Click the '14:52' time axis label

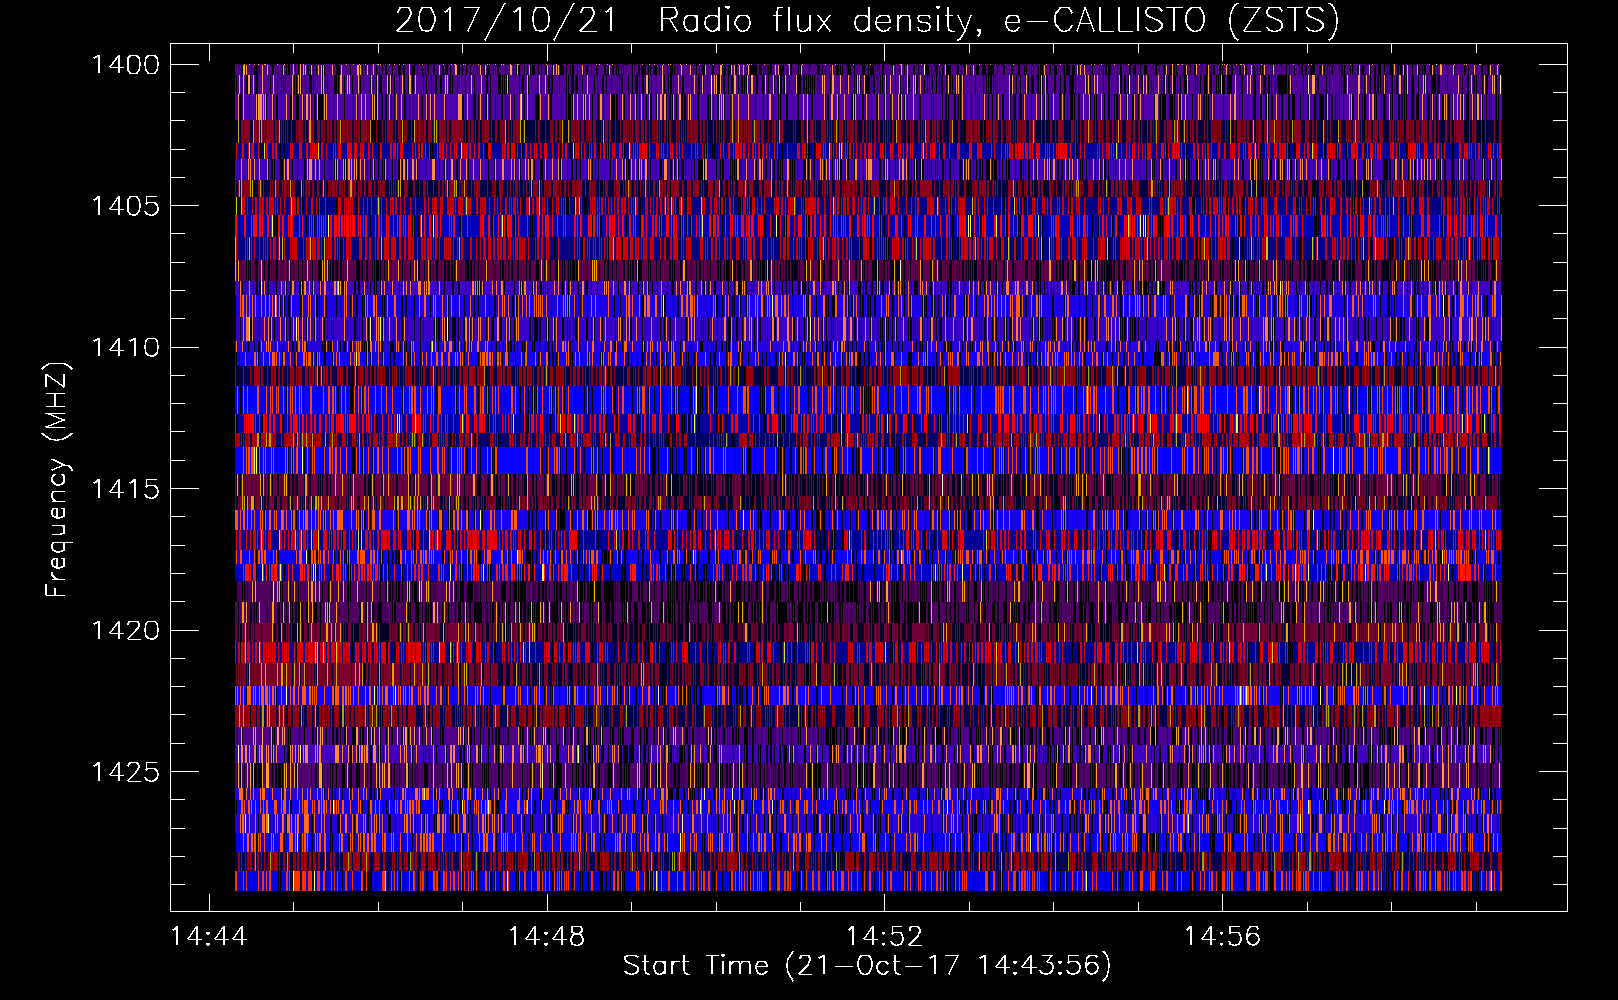coord(884,937)
